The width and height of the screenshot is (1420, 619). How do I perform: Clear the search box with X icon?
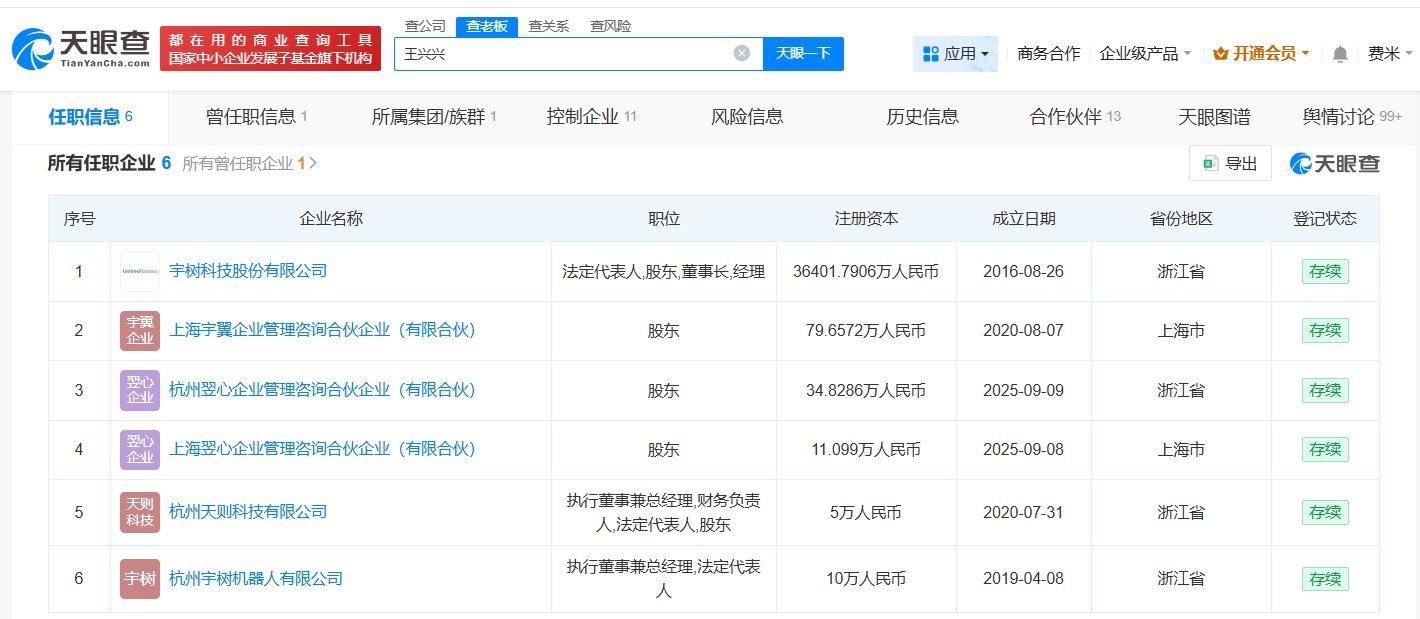(741, 54)
